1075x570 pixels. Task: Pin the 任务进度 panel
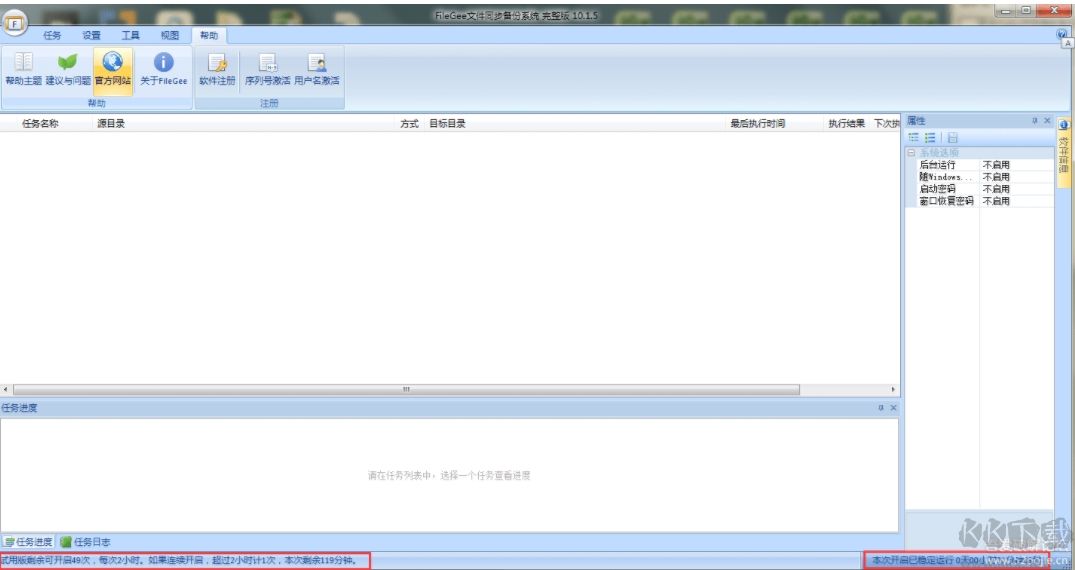point(881,408)
